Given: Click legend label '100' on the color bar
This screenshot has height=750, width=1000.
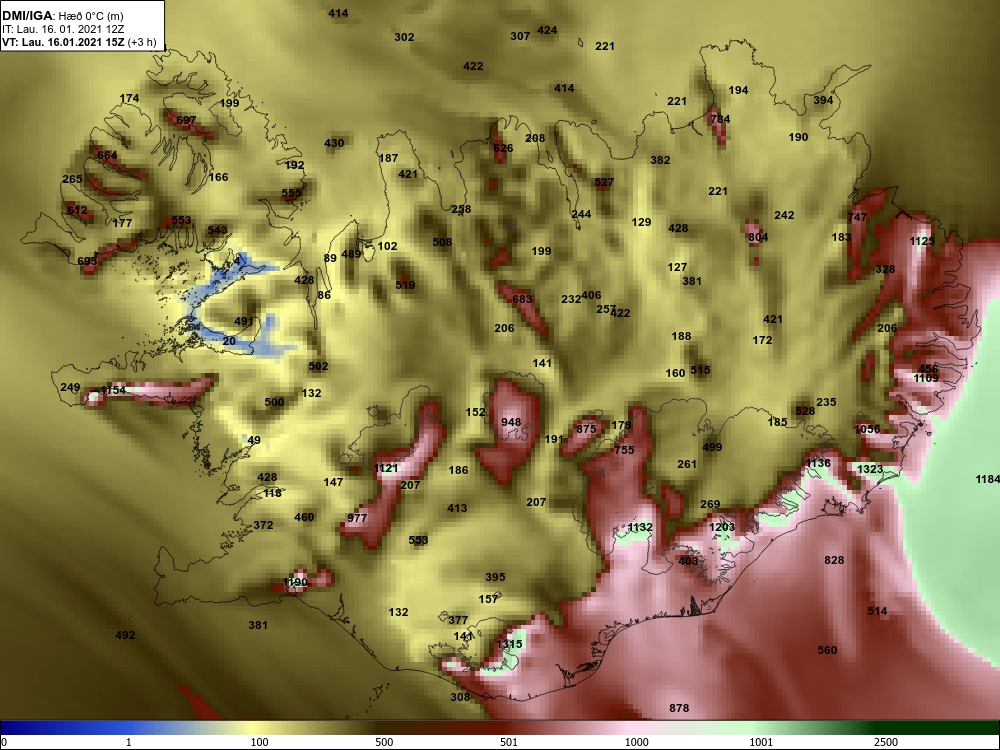Looking at the screenshot, I should click(259, 742).
